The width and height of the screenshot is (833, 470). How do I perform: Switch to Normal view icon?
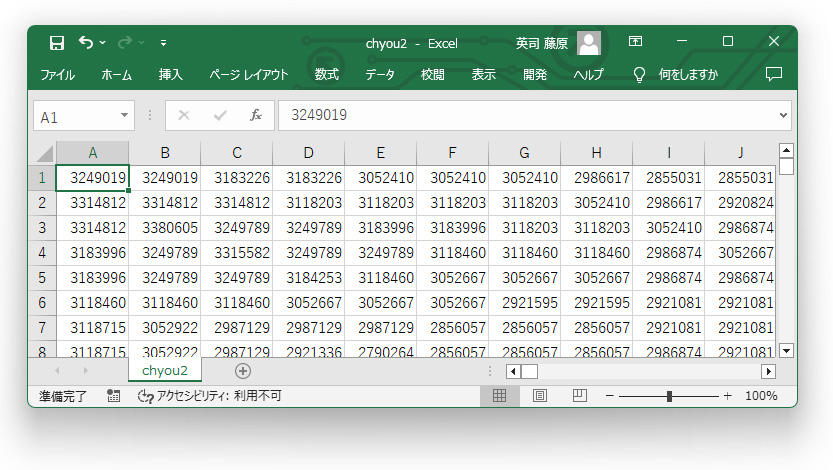(499, 396)
